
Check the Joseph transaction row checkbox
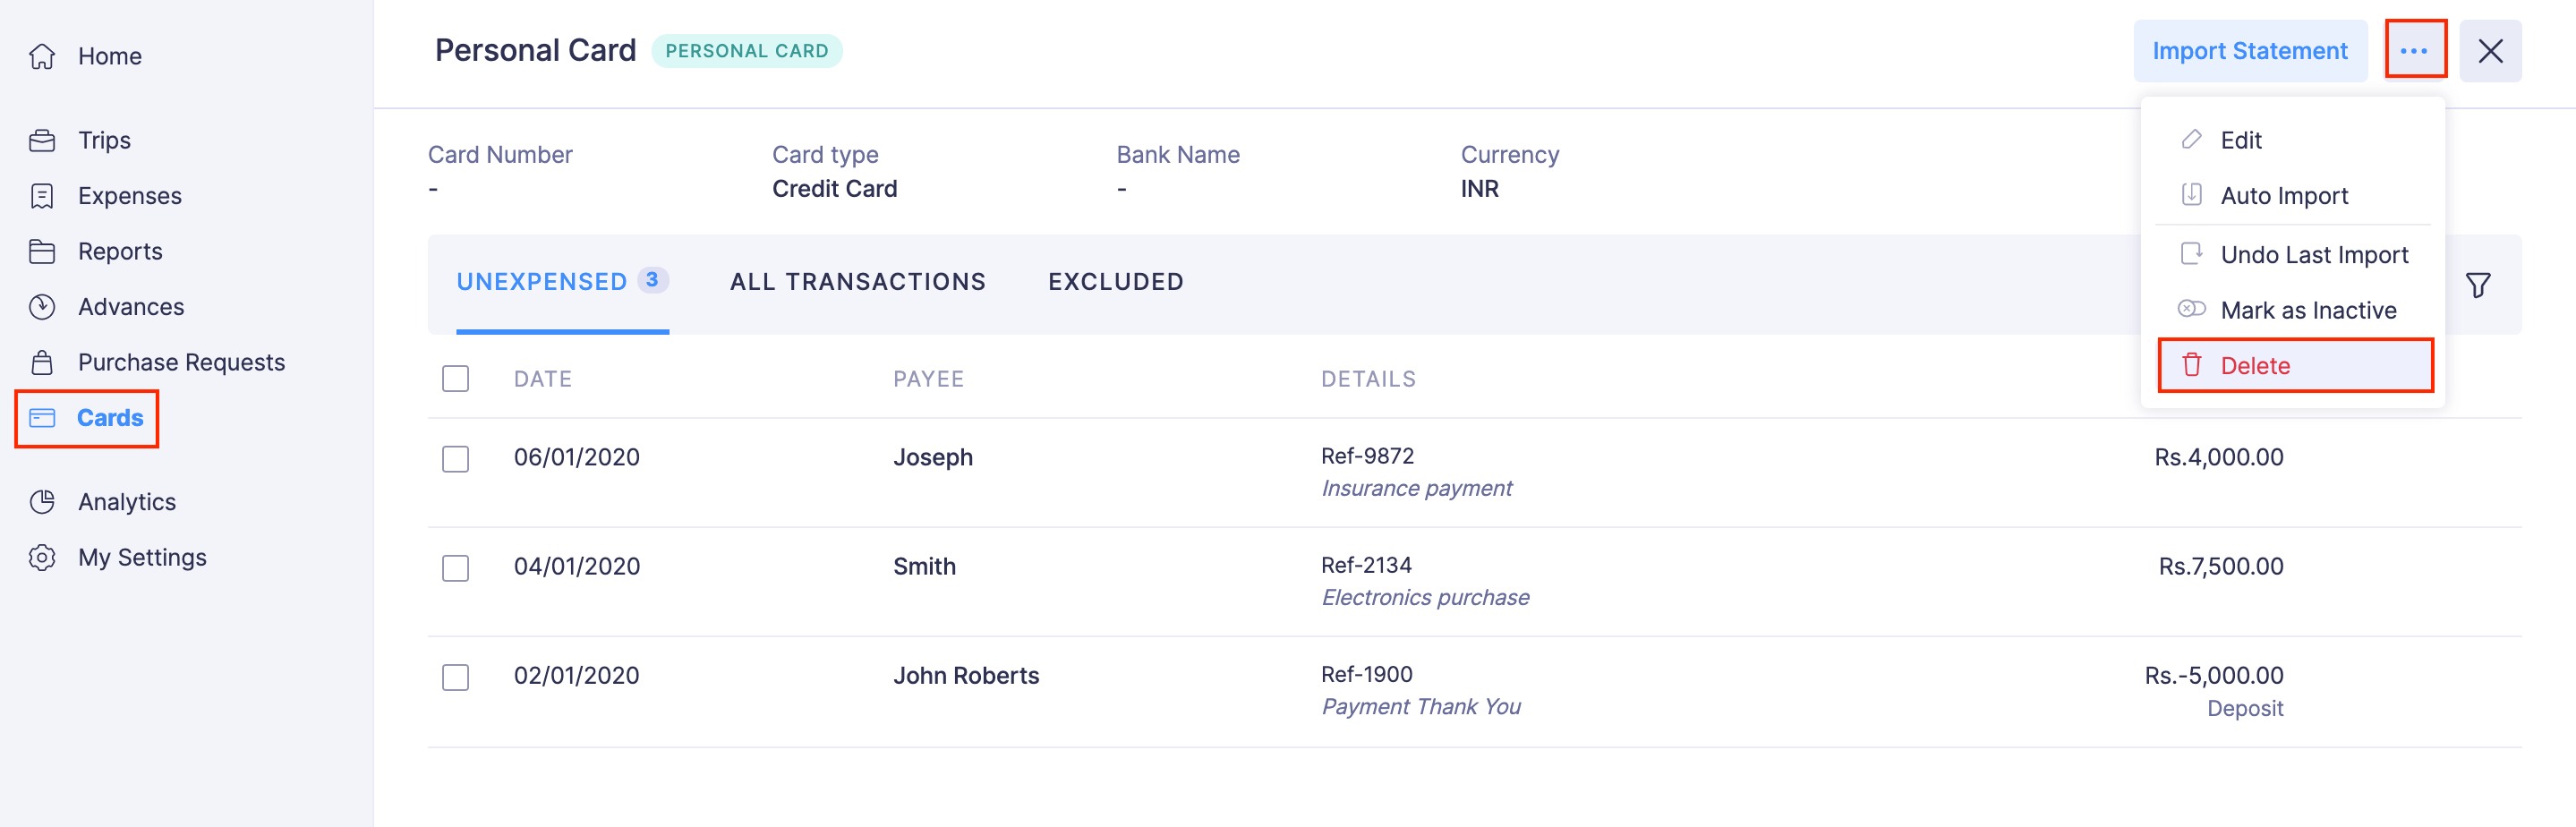coord(456,459)
